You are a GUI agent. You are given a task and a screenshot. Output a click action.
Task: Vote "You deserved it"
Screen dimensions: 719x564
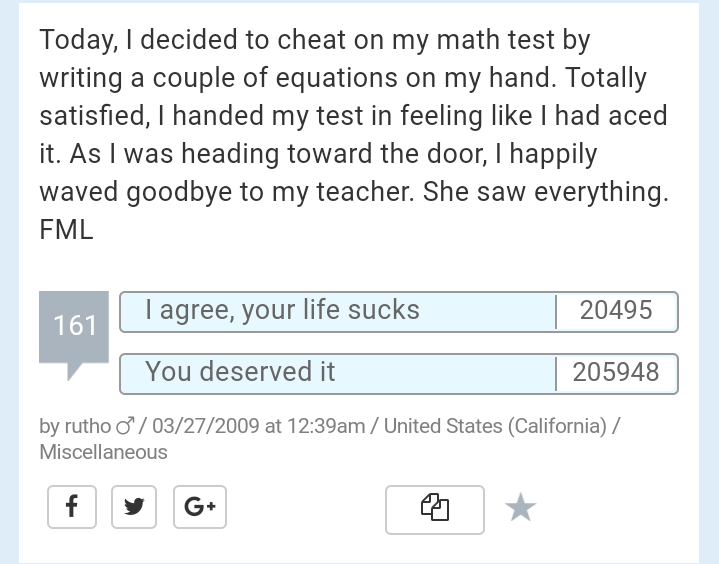[x=337, y=373]
